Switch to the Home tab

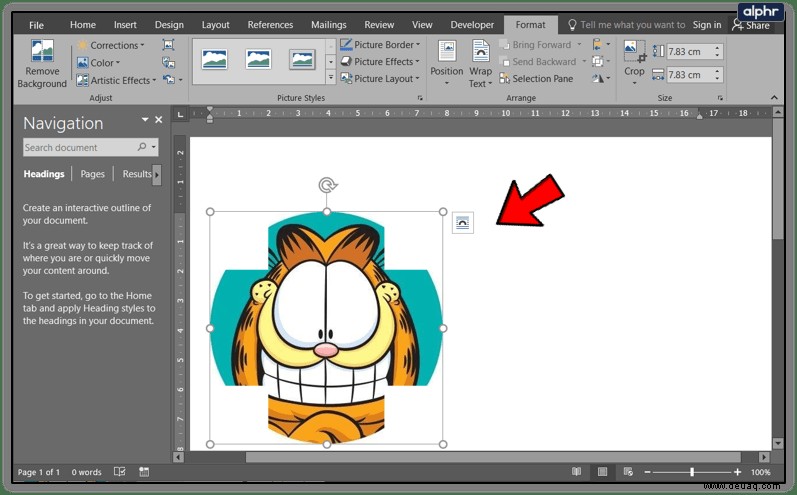(83, 25)
